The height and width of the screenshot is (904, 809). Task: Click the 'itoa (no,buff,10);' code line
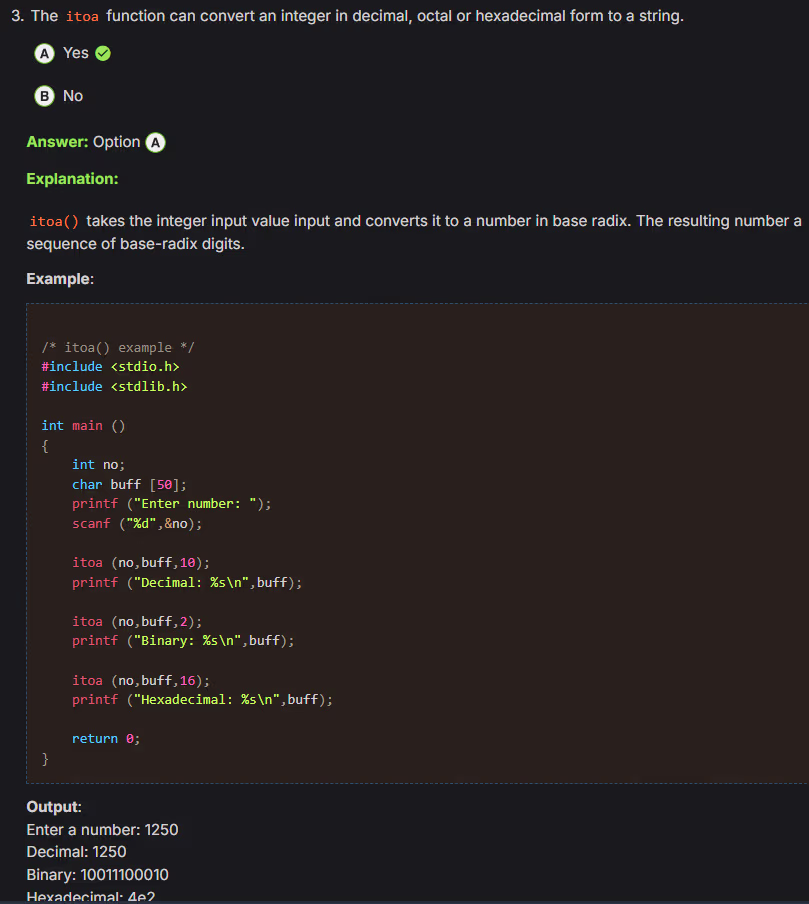141,562
